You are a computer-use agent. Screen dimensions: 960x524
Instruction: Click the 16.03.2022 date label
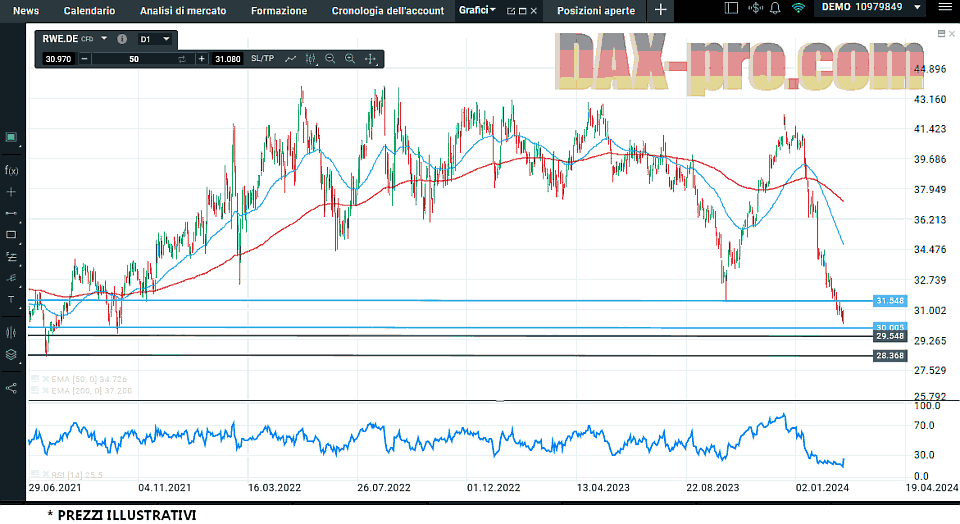[274, 488]
